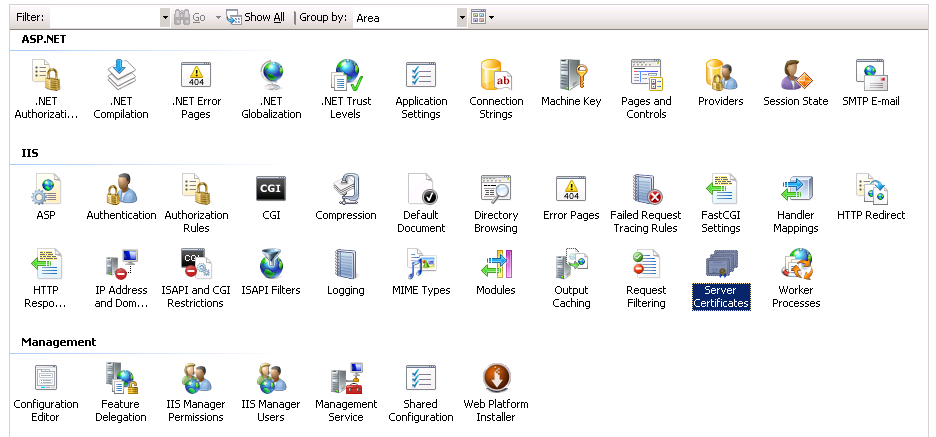Image resolution: width=936 pixels, height=437 pixels.
Task: Click the Go filter button
Action: click(190, 18)
